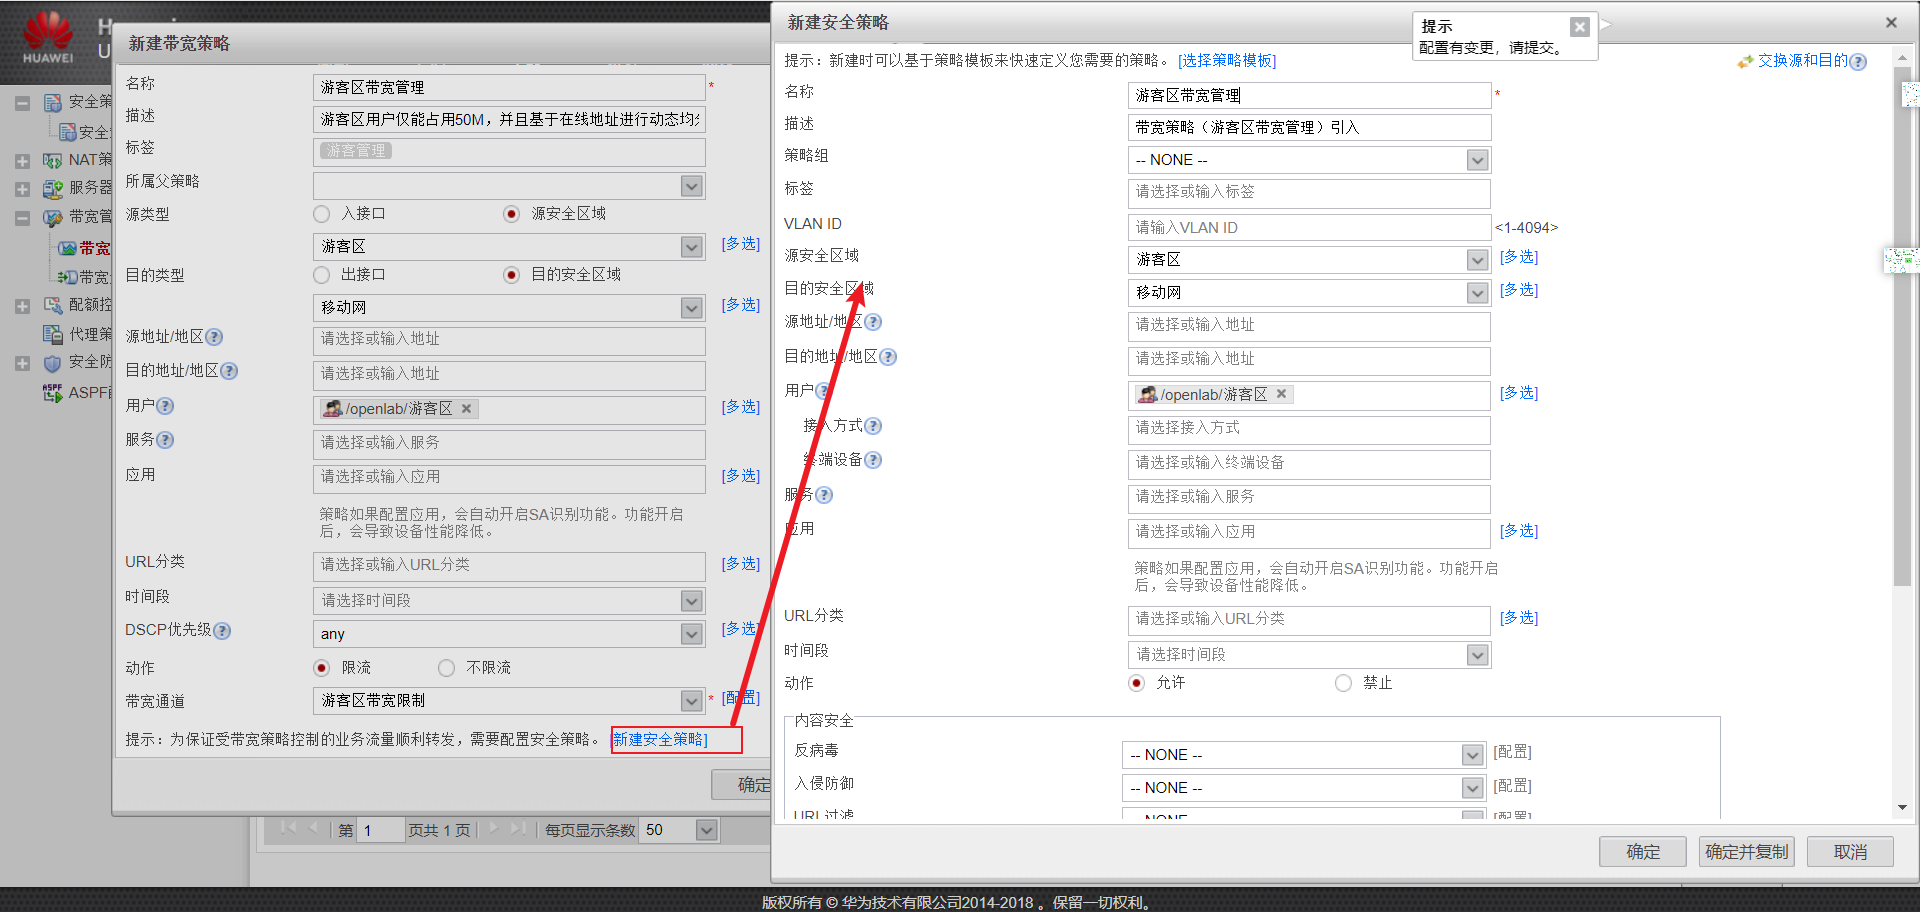
Task: Click 多选 beside 源安全区域 in security dialog
Action: coord(1519,257)
